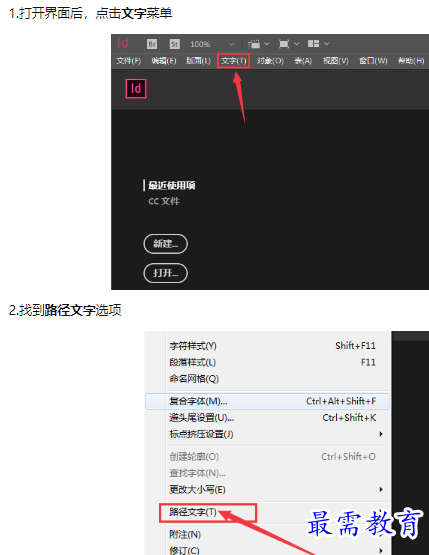The image size is (429, 555).
Task: Expand the view options dropdown arrow
Action: point(267,44)
